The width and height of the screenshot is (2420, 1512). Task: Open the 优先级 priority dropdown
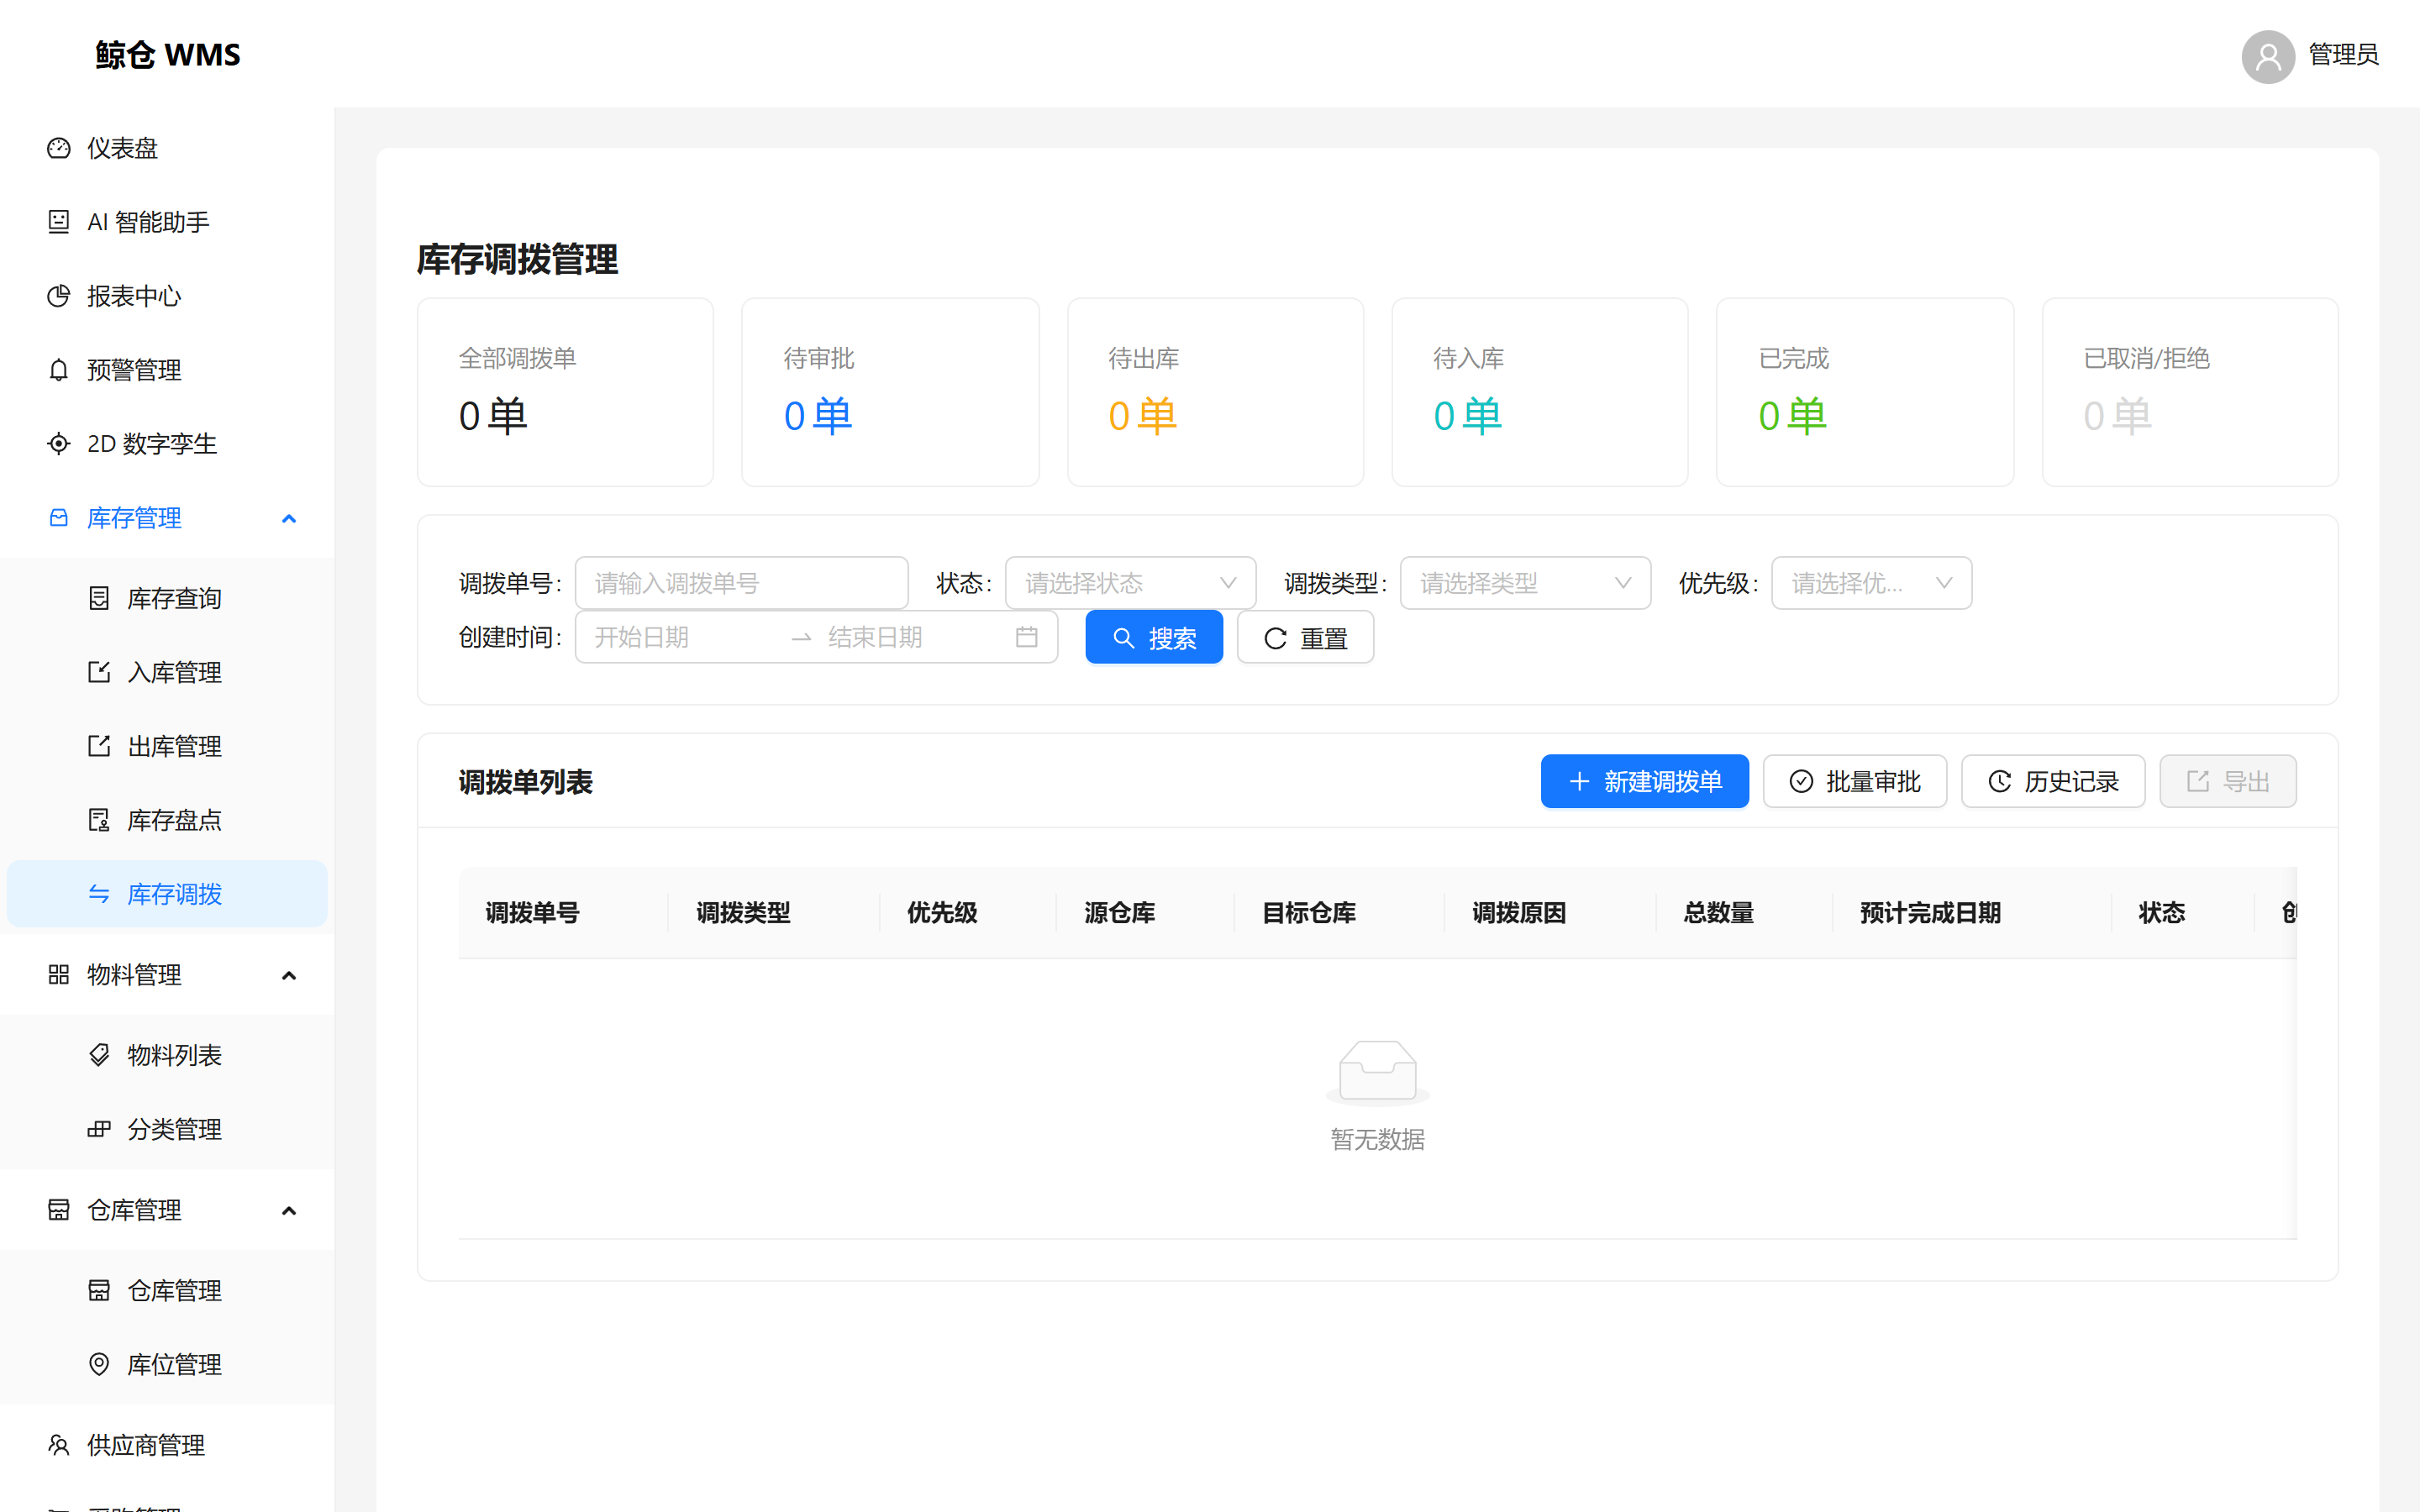click(x=1871, y=583)
